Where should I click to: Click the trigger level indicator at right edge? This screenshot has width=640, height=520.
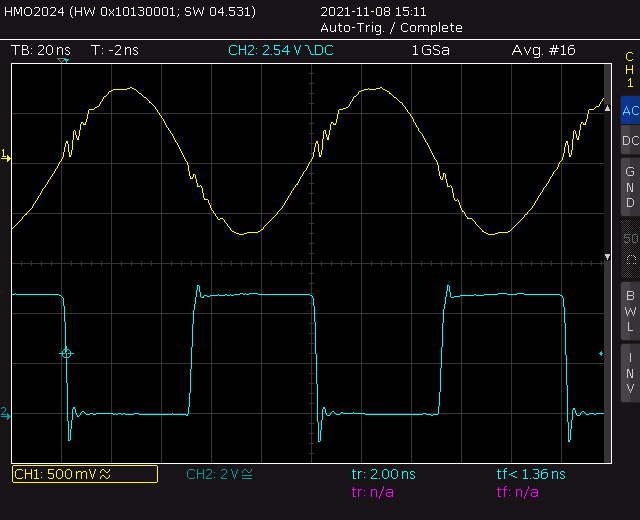(x=601, y=353)
